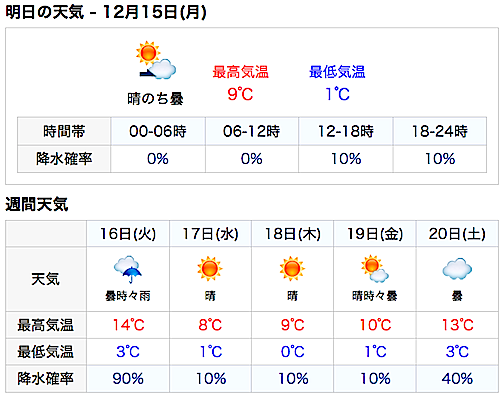Select the 20日(土) column header
This screenshot has height=398, width=504.
point(457,234)
